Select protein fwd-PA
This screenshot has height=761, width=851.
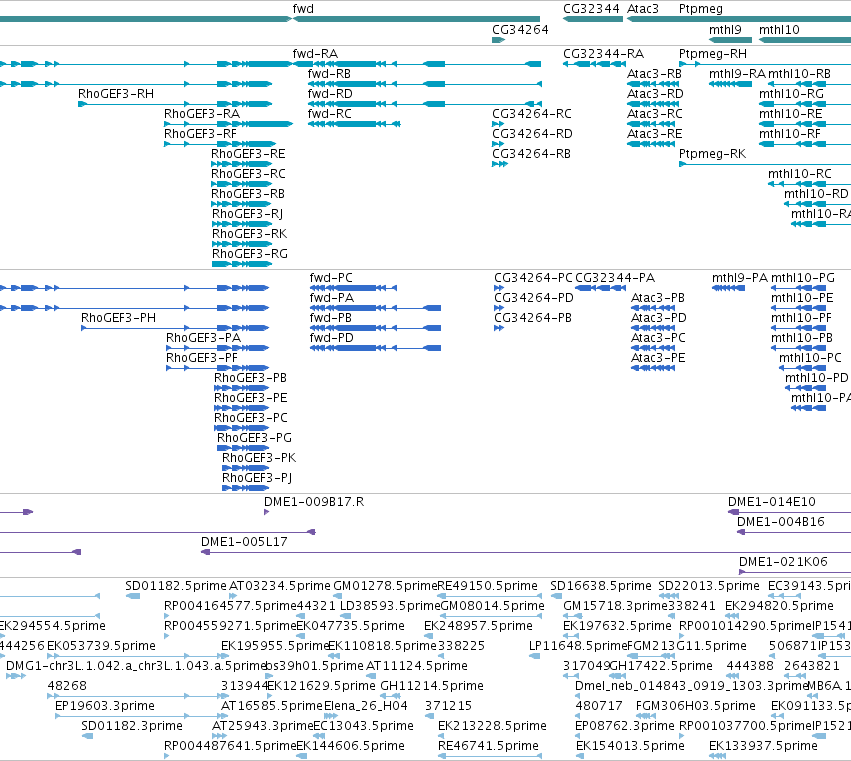point(376,308)
